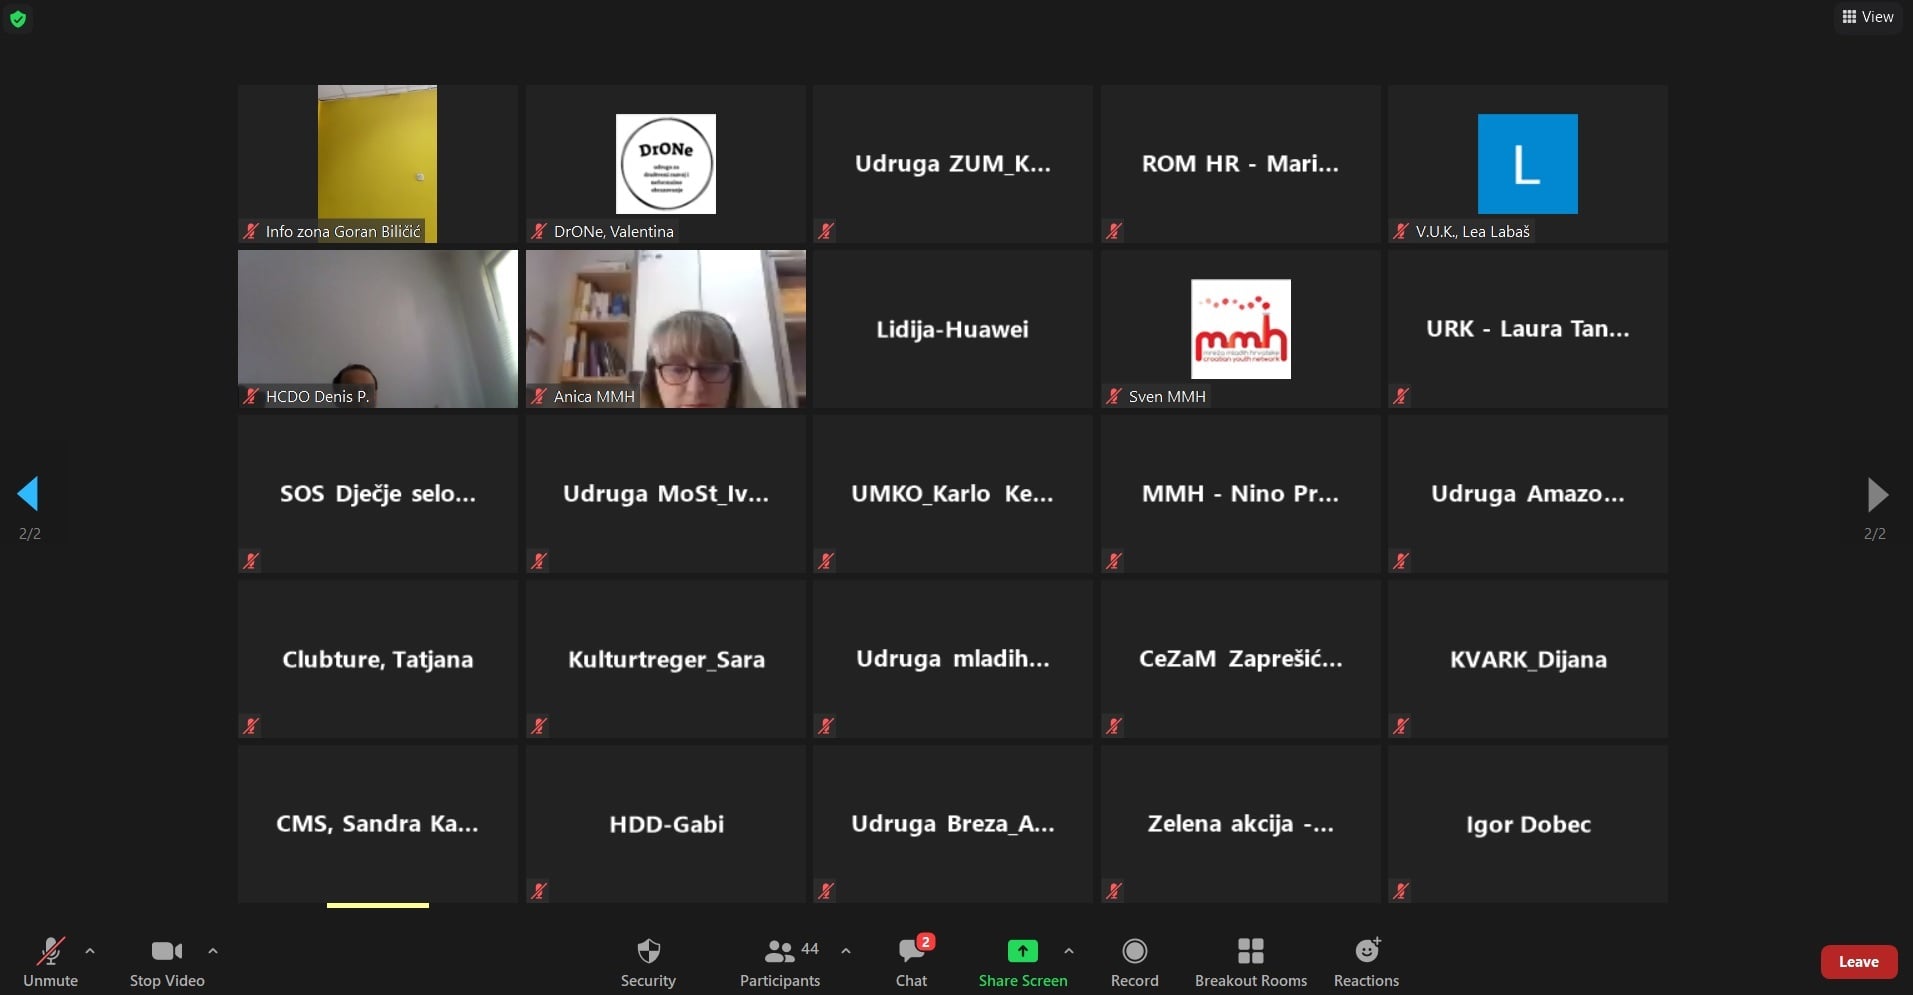Open audio options arrow next to Unmute
The width and height of the screenshot is (1913, 995).
pos(90,951)
